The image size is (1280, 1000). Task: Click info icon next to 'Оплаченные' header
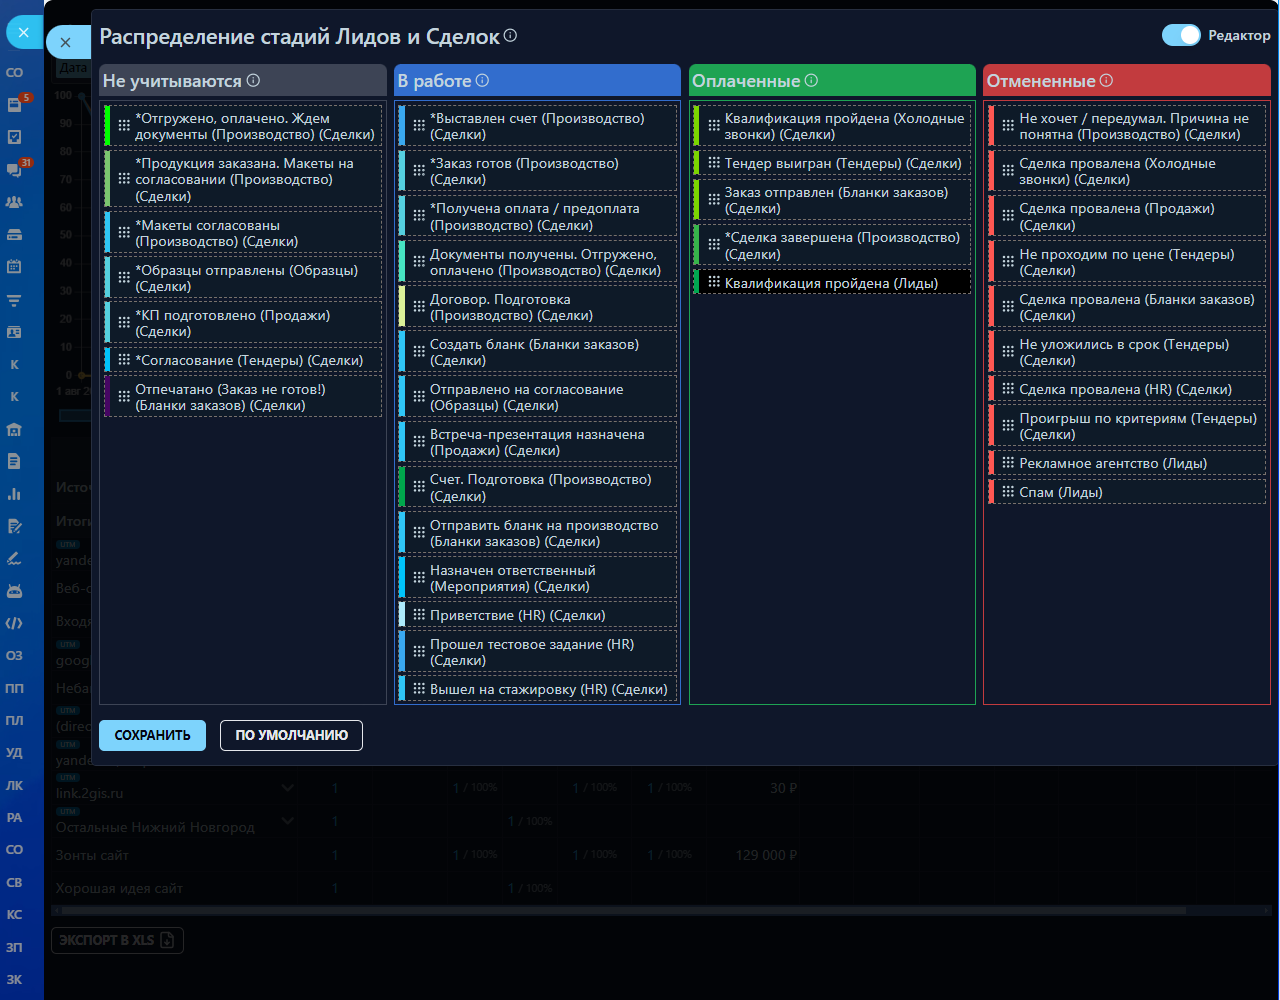click(x=811, y=81)
